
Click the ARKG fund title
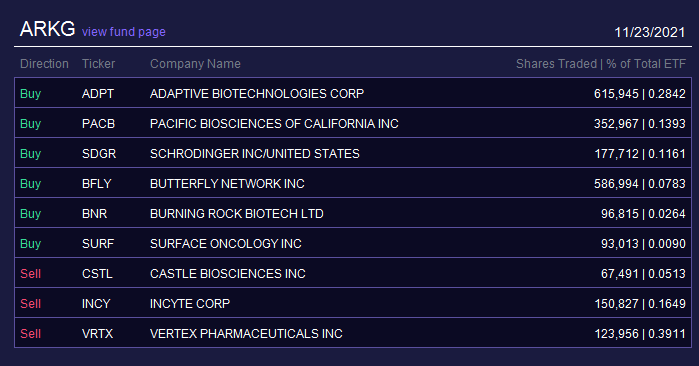pos(47,29)
